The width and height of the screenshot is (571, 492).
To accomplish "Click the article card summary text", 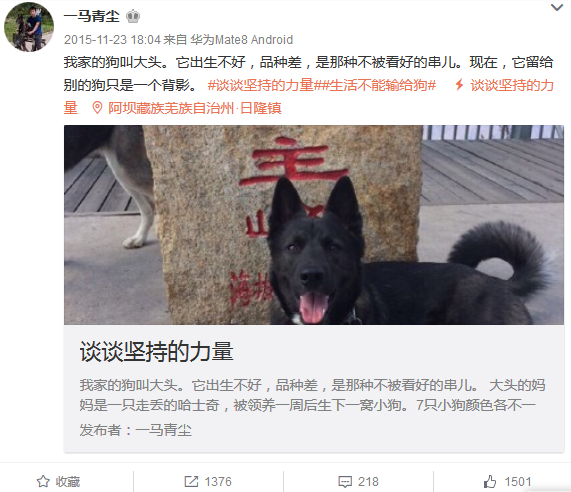I will tap(312, 395).
